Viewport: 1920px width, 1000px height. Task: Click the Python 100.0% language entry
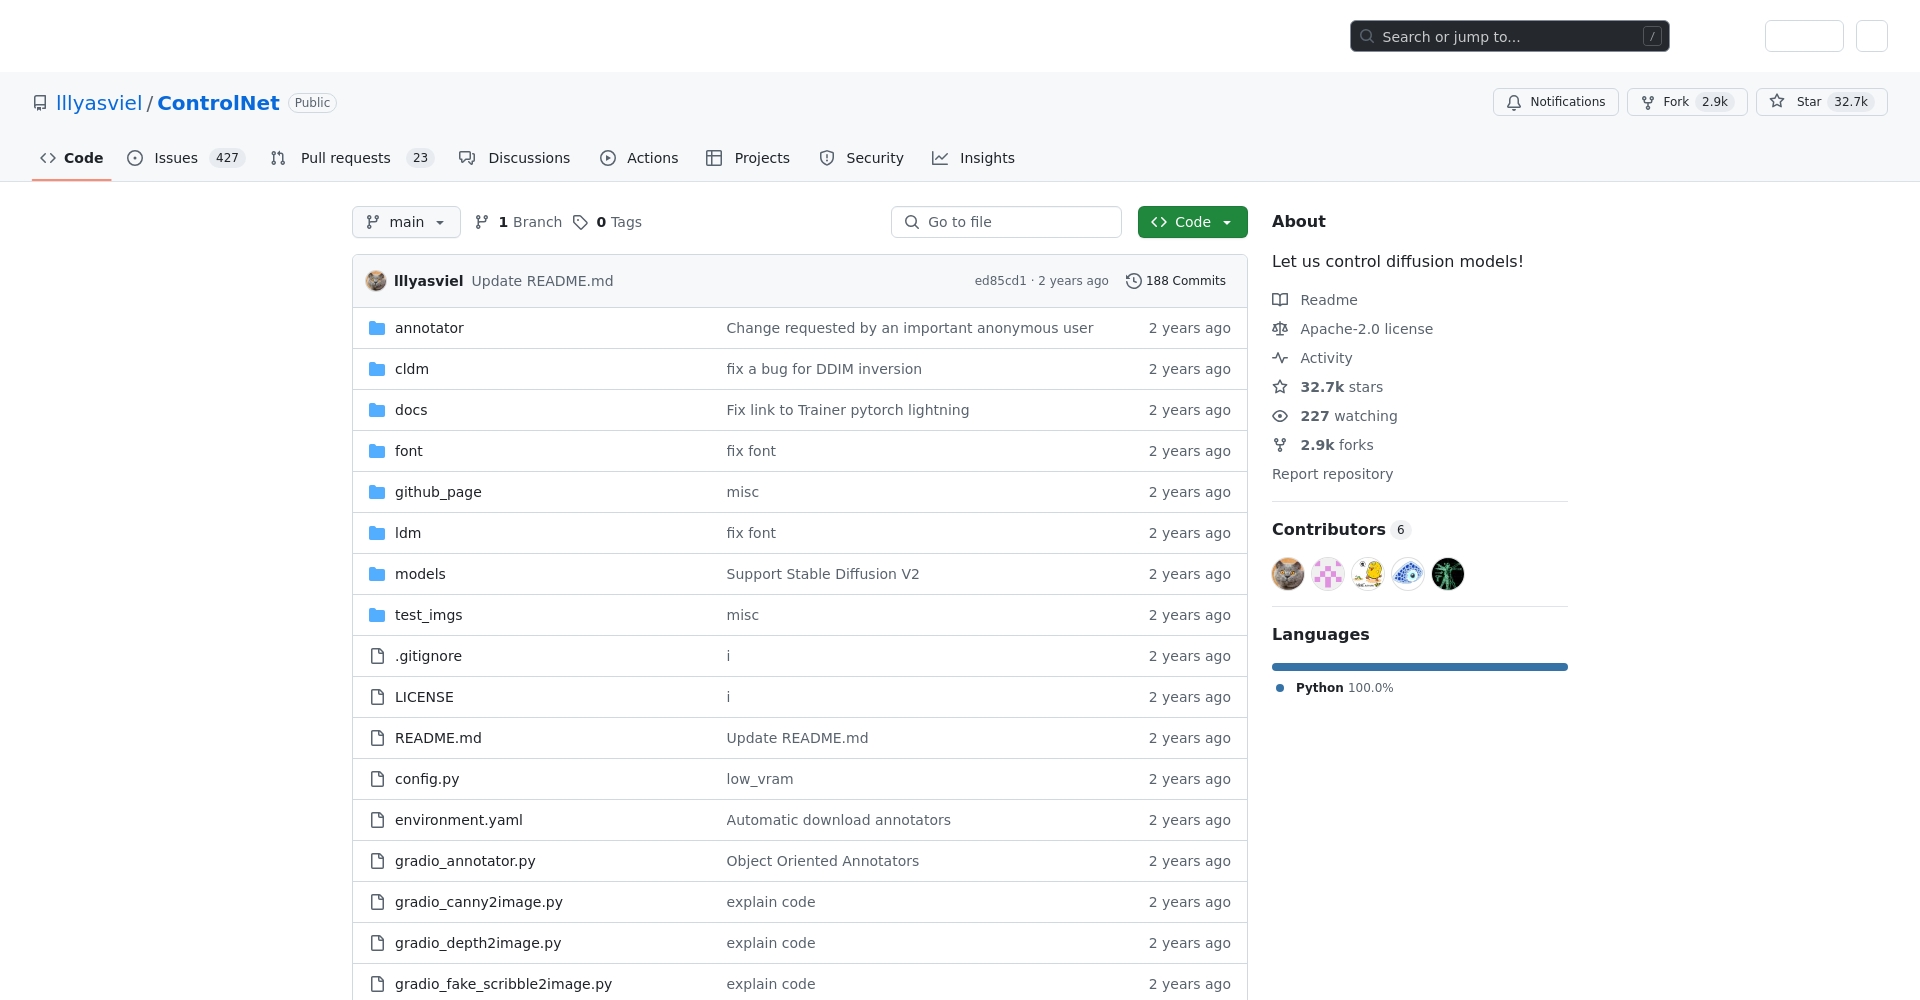(x=1334, y=688)
